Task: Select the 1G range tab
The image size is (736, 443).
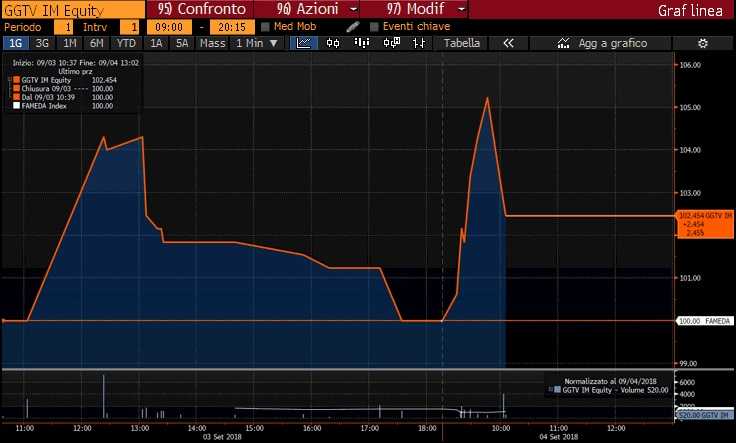Action: [15, 43]
